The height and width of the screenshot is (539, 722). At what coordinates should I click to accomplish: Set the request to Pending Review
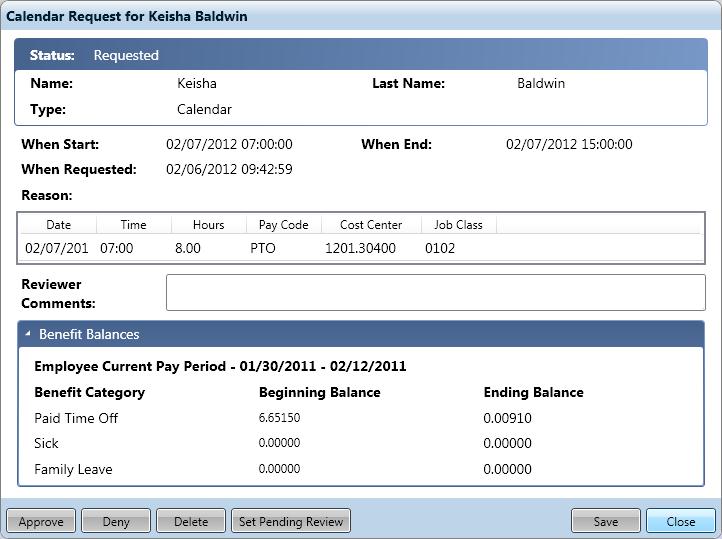290,521
